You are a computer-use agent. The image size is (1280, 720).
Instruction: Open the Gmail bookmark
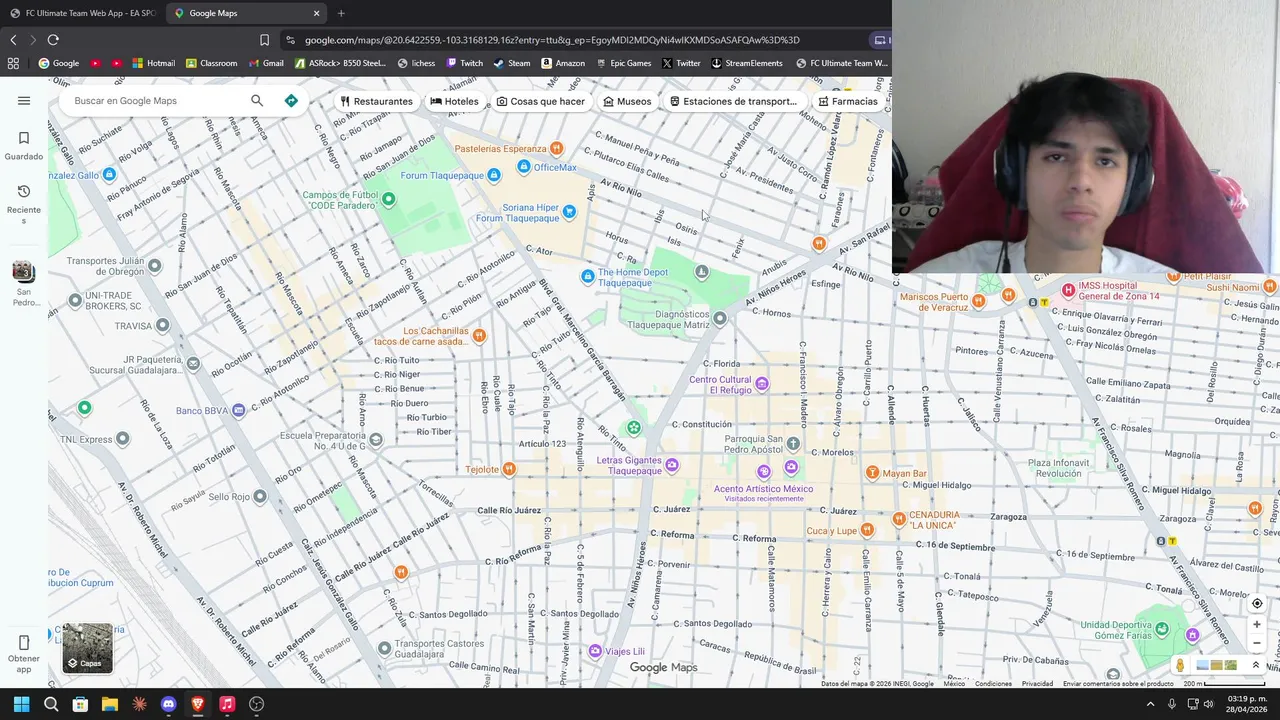pos(265,63)
